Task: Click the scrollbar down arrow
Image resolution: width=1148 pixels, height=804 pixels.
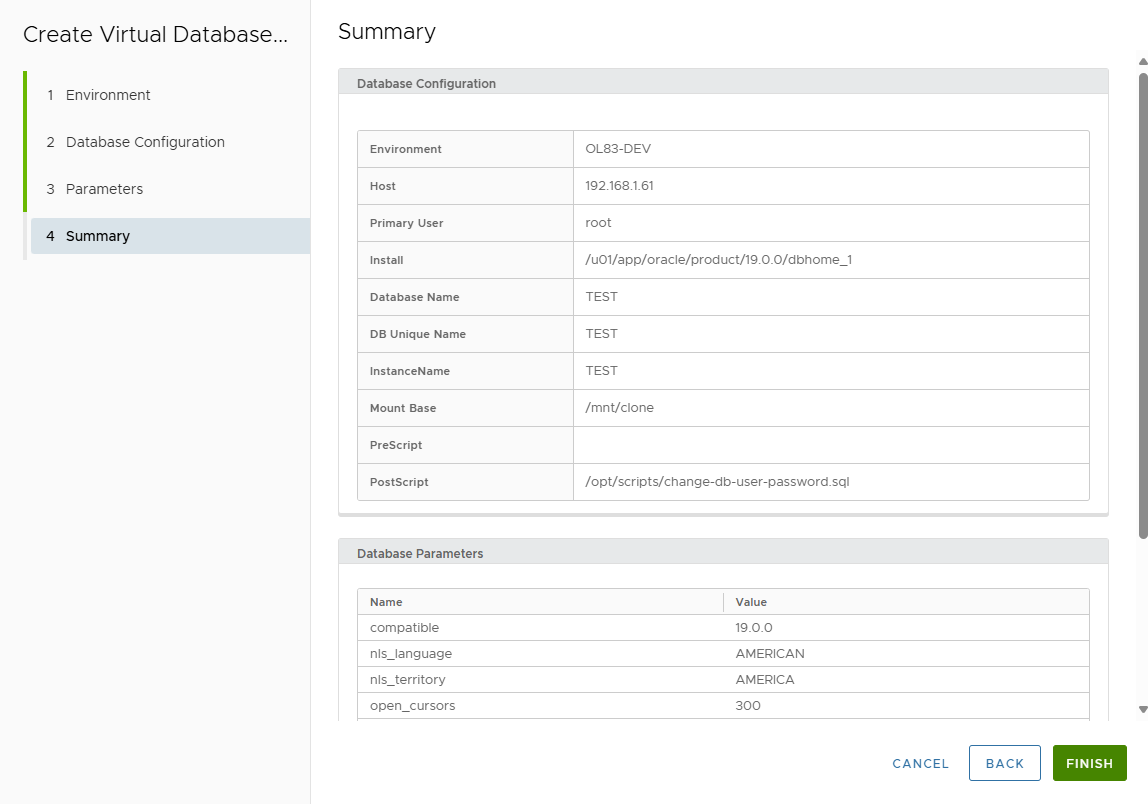Action: click(1143, 708)
